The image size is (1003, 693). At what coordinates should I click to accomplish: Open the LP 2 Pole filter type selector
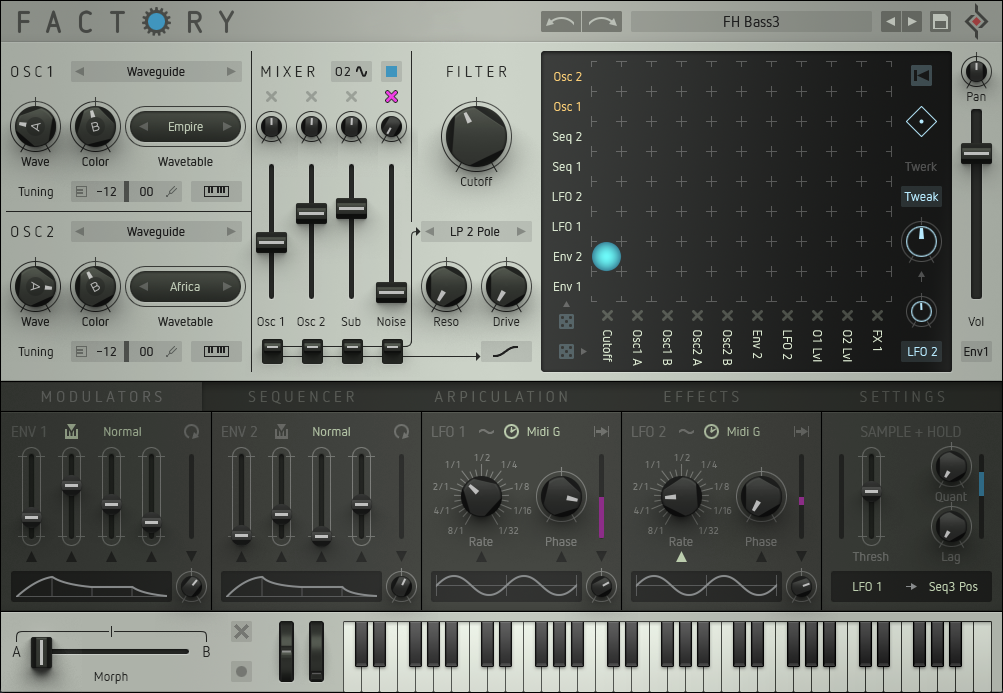[x=475, y=232]
